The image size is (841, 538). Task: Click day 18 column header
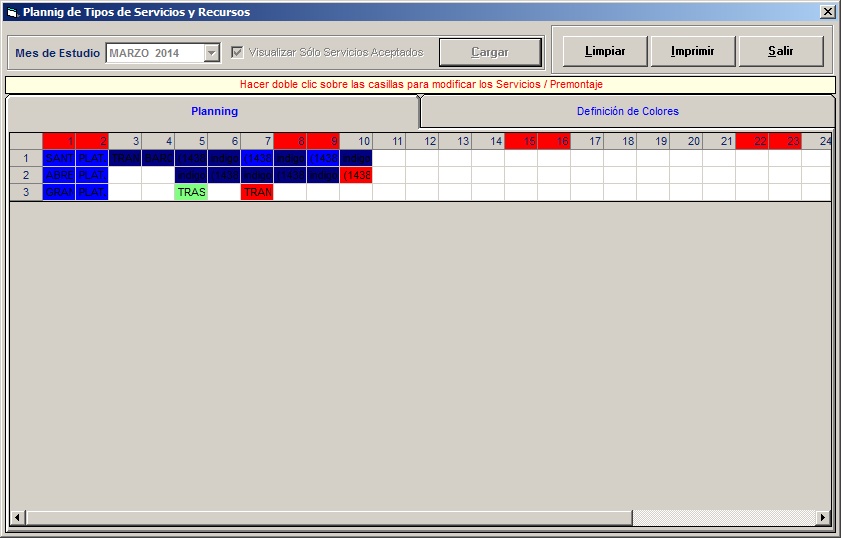[x=620, y=141]
